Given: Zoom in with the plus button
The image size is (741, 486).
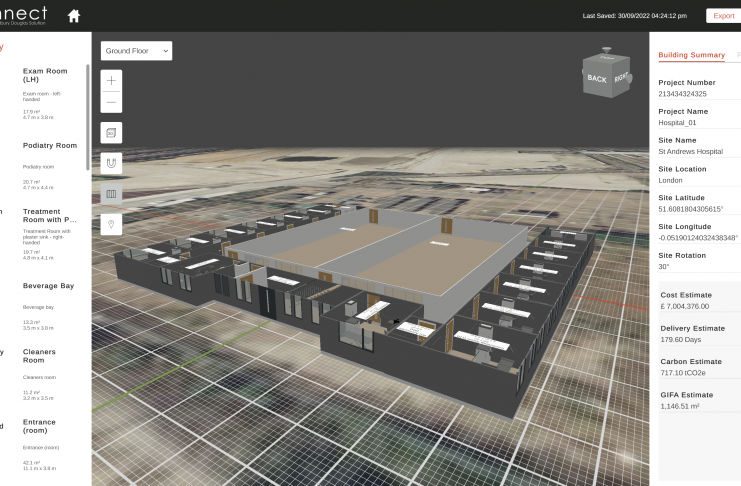Looking at the screenshot, I should (111, 80).
